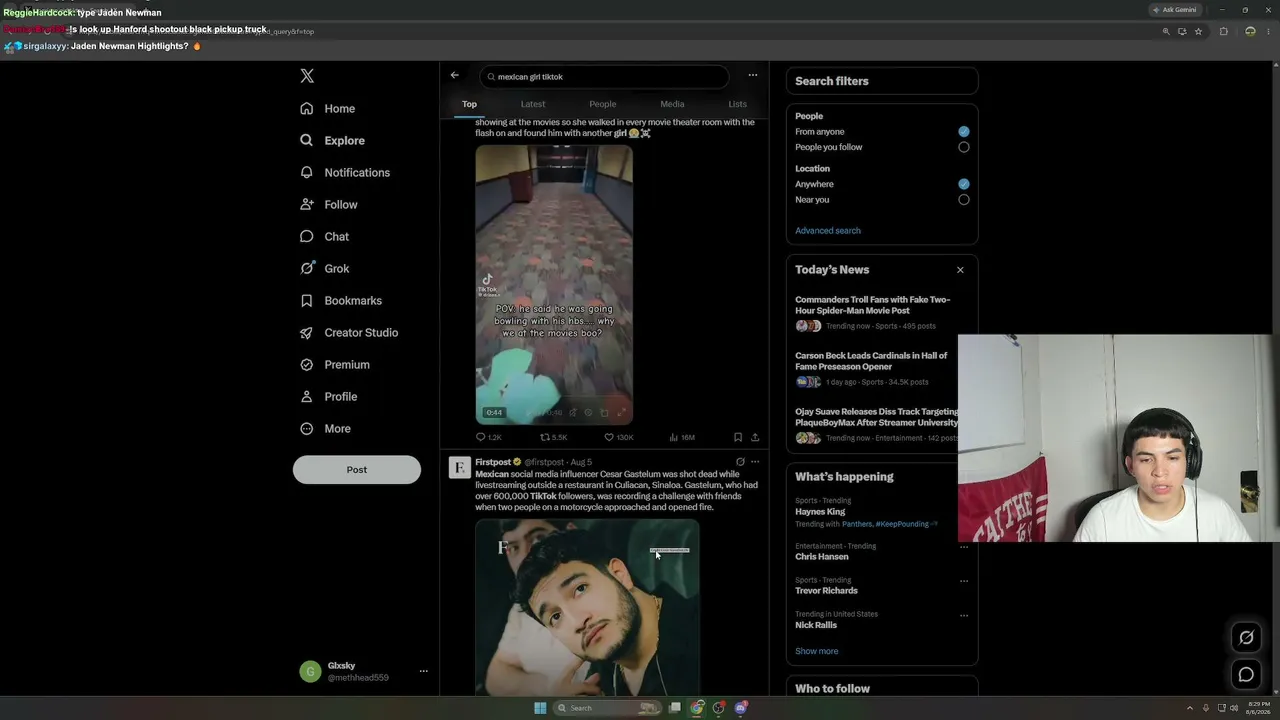Open the search options menu beside the search box
The image size is (1280, 720).
point(753,75)
